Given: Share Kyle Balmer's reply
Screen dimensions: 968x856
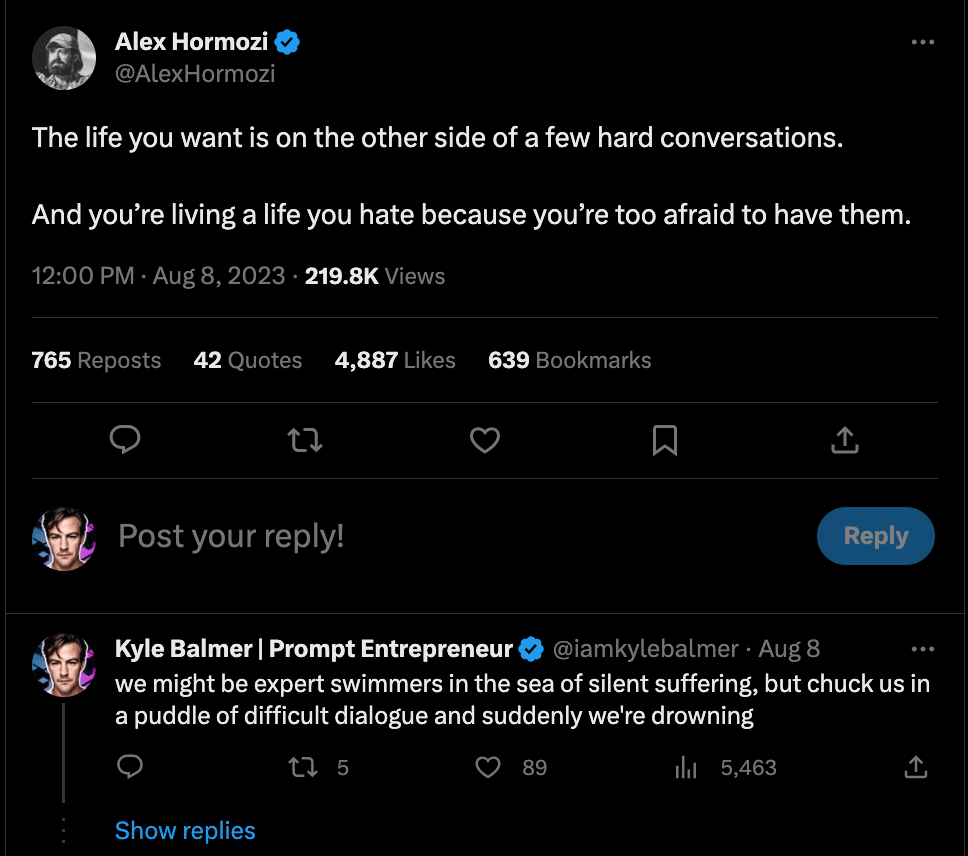Looking at the screenshot, I should [x=915, y=767].
